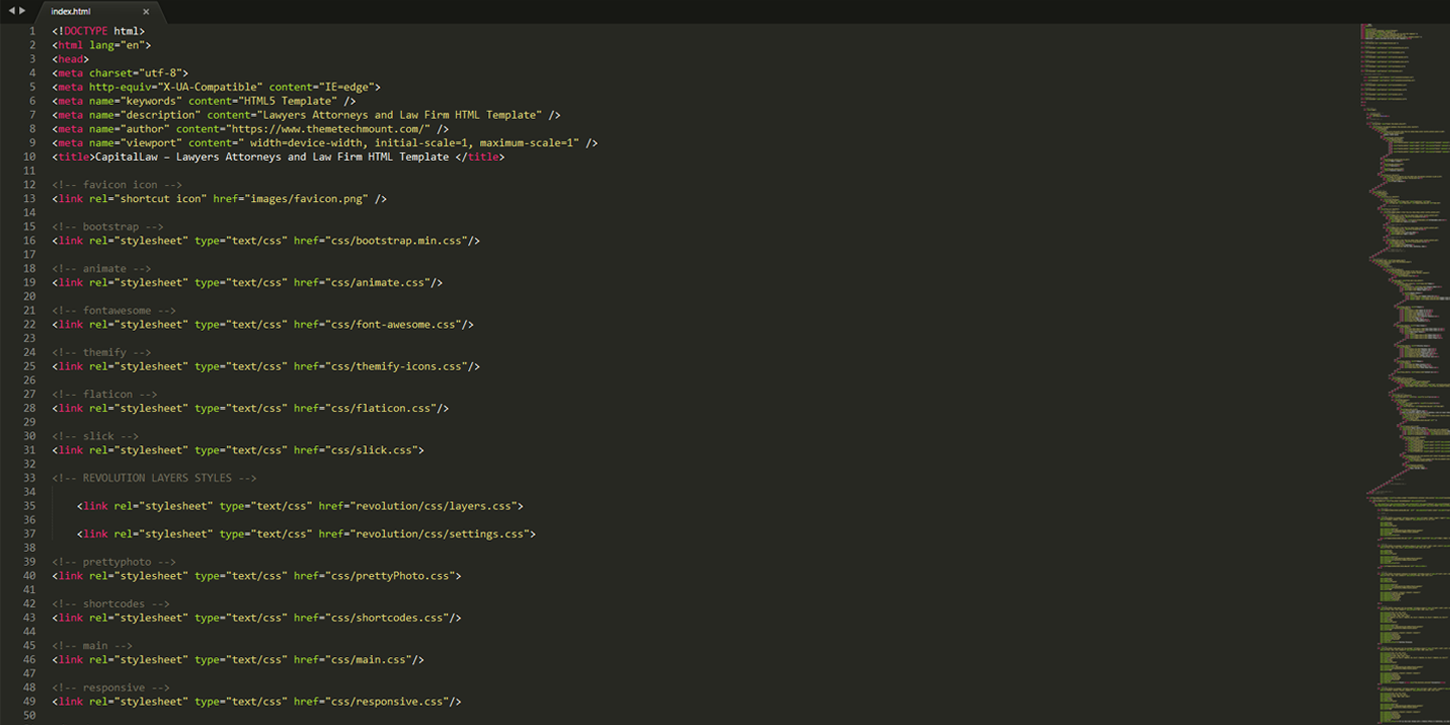
Task: Close the index.html tab
Action: (x=146, y=12)
